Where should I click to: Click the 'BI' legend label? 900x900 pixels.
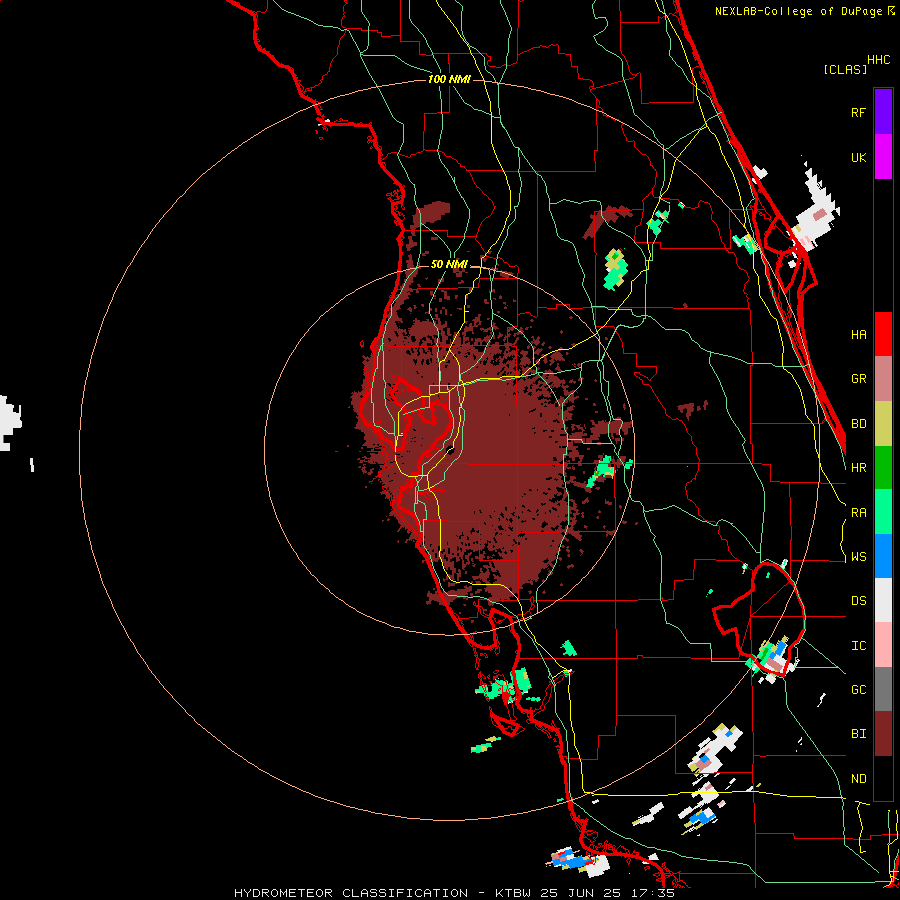pyautogui.click(x=858, y=734)
